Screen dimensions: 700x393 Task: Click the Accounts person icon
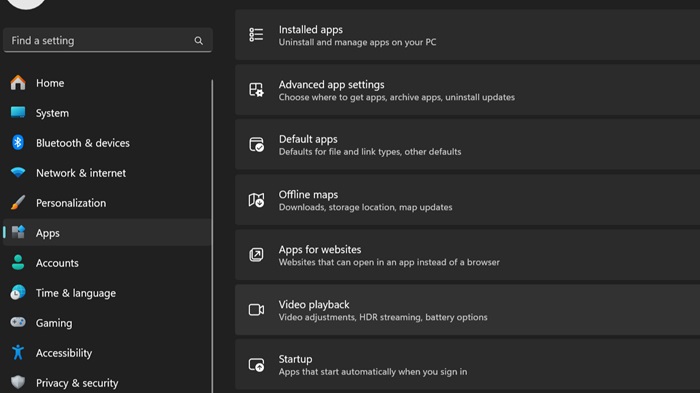[18, 262]
